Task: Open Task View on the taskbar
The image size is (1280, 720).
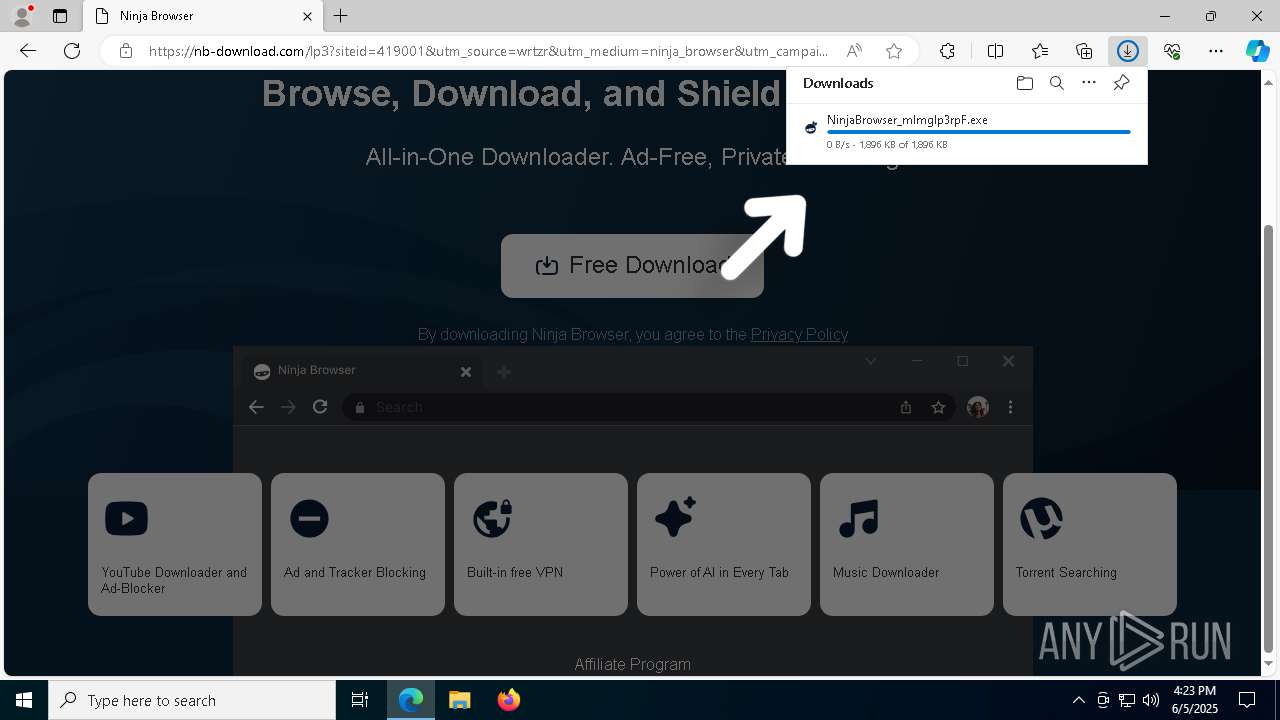Action: (360, 700)
